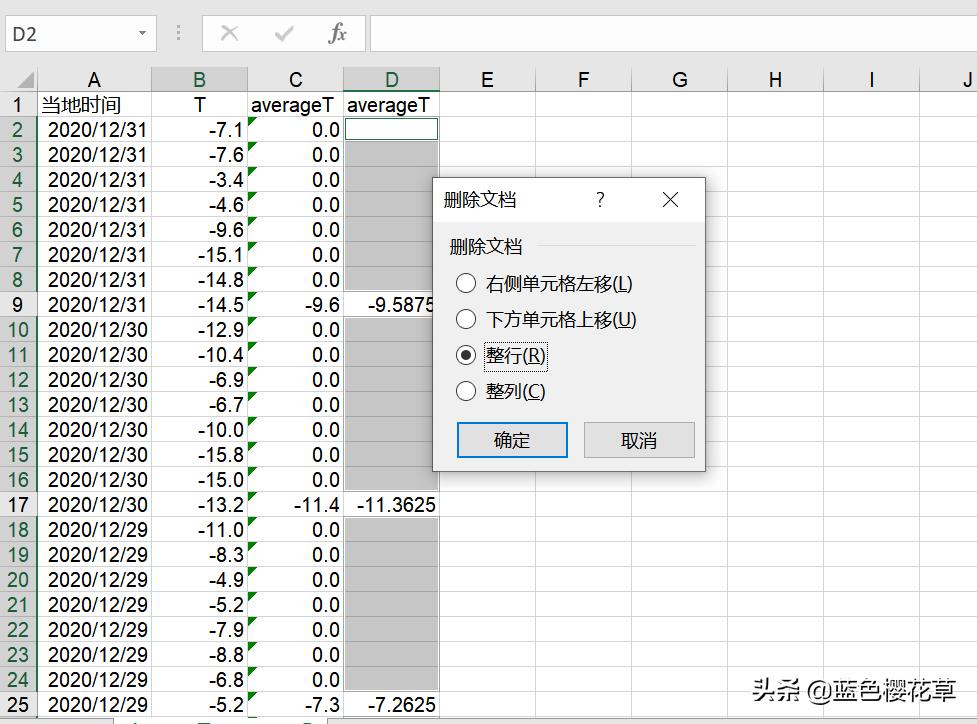Select row 13 header
977x724 pixels.
click(x=18, y=405)
